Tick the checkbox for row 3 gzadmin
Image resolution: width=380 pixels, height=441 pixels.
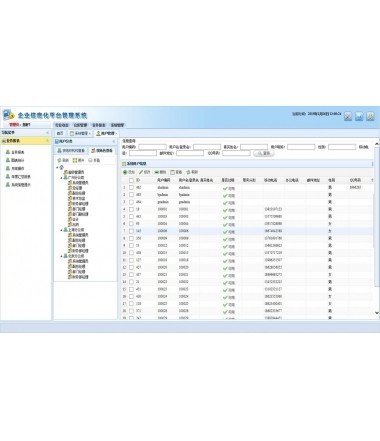click(131, 202)
